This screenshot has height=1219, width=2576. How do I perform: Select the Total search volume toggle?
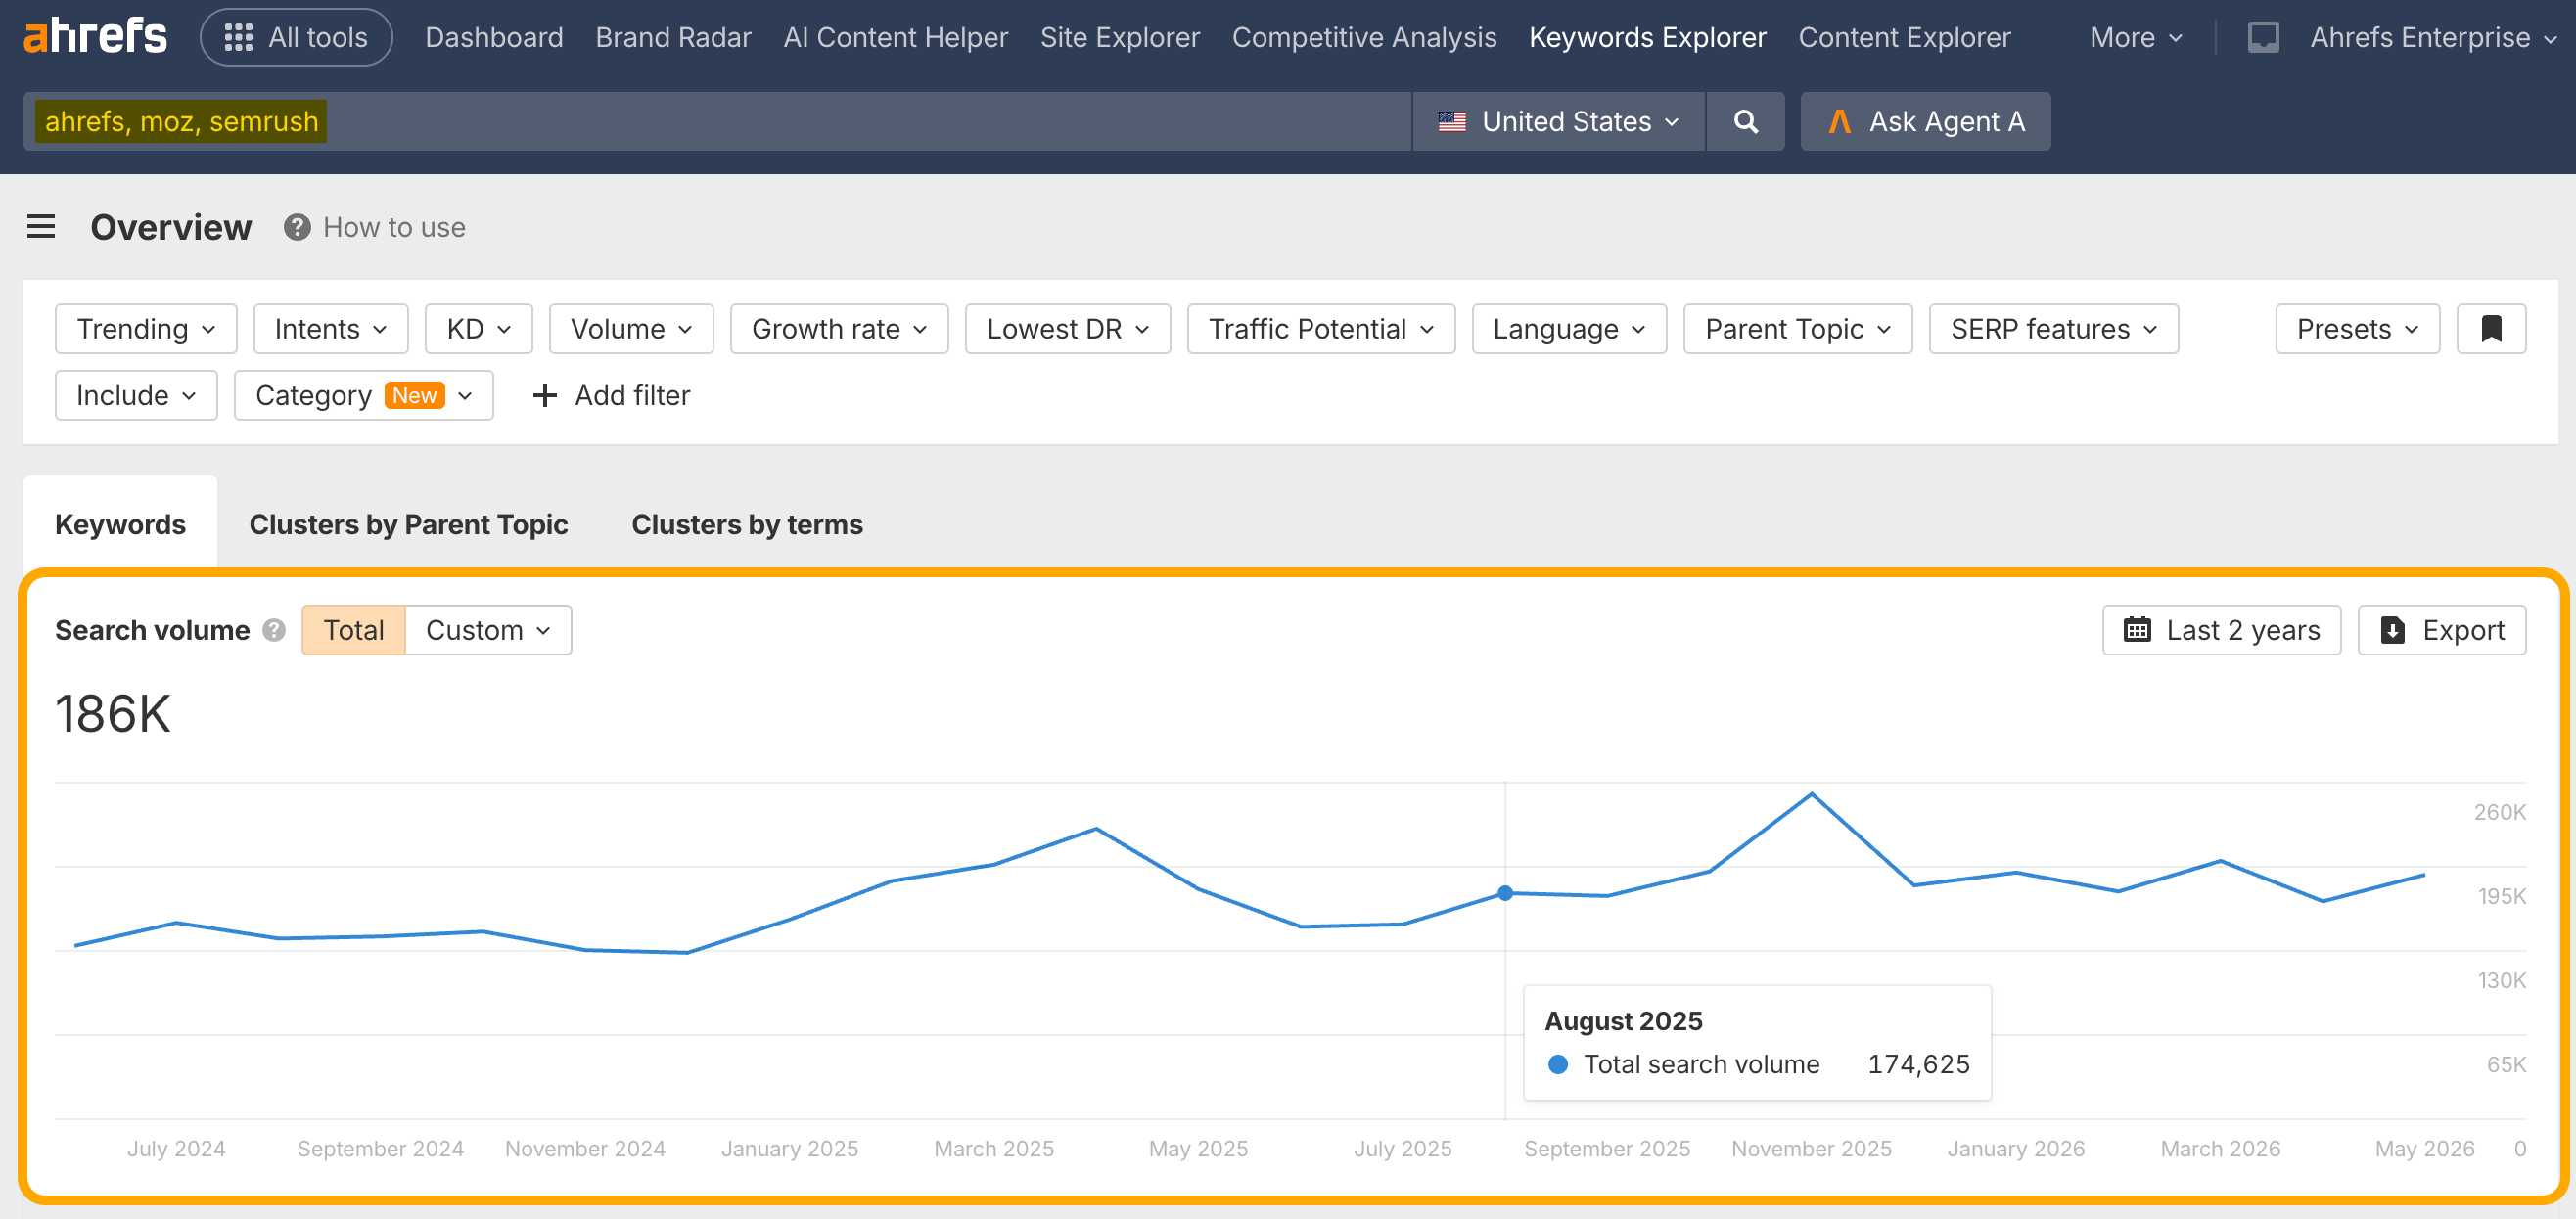353,630
